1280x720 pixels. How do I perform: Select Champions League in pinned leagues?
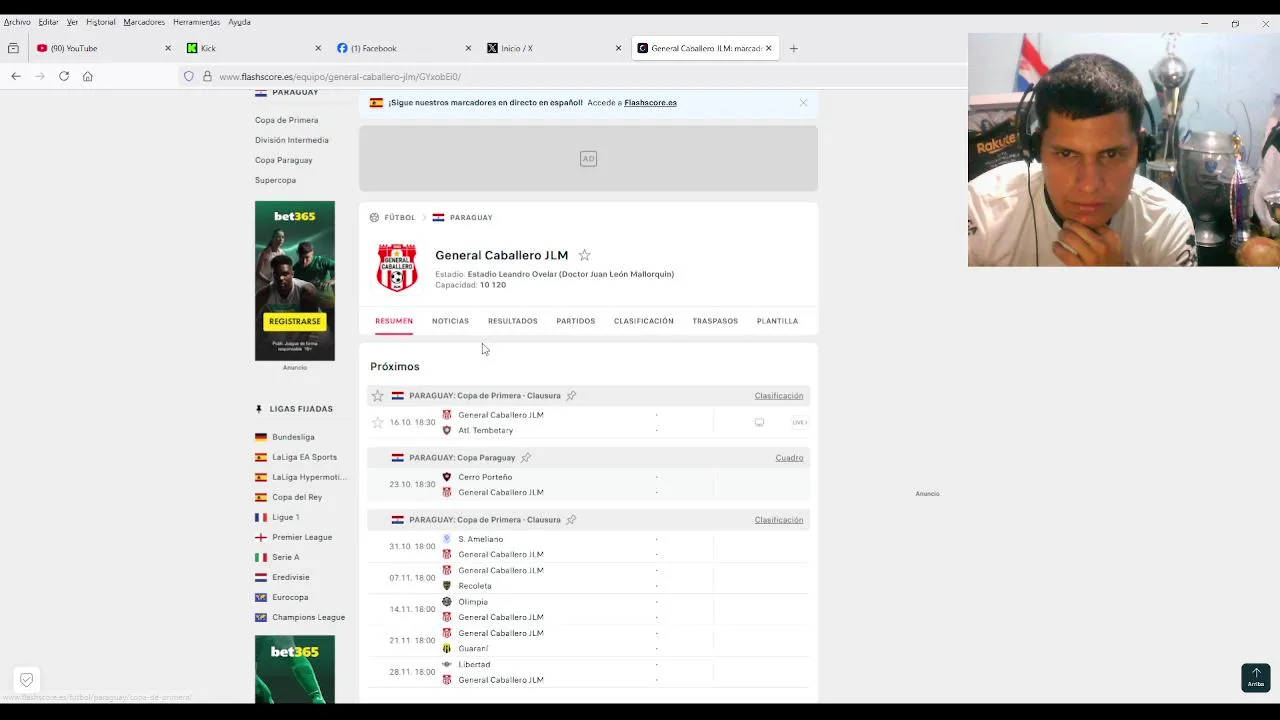pyautogui.click(x=308, y=617)
